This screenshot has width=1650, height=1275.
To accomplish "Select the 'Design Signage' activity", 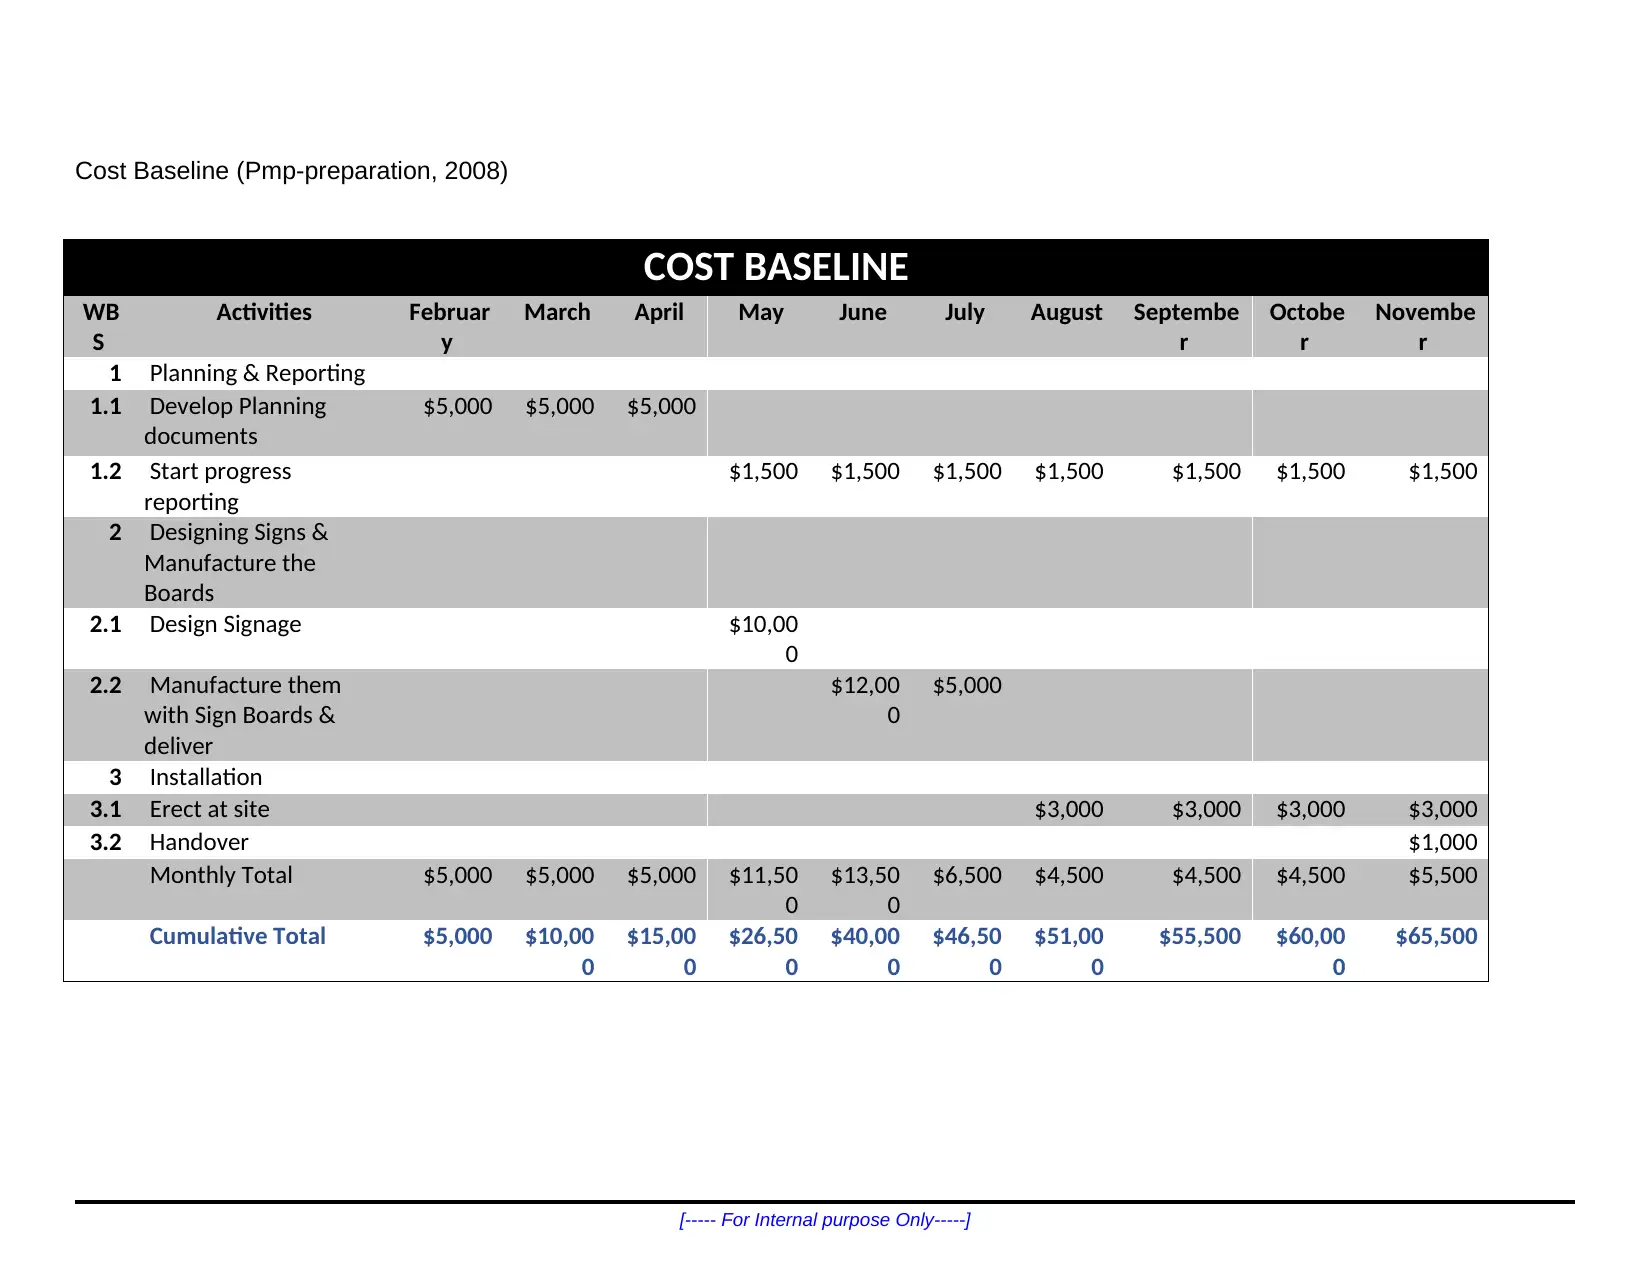I will (225, 624).
